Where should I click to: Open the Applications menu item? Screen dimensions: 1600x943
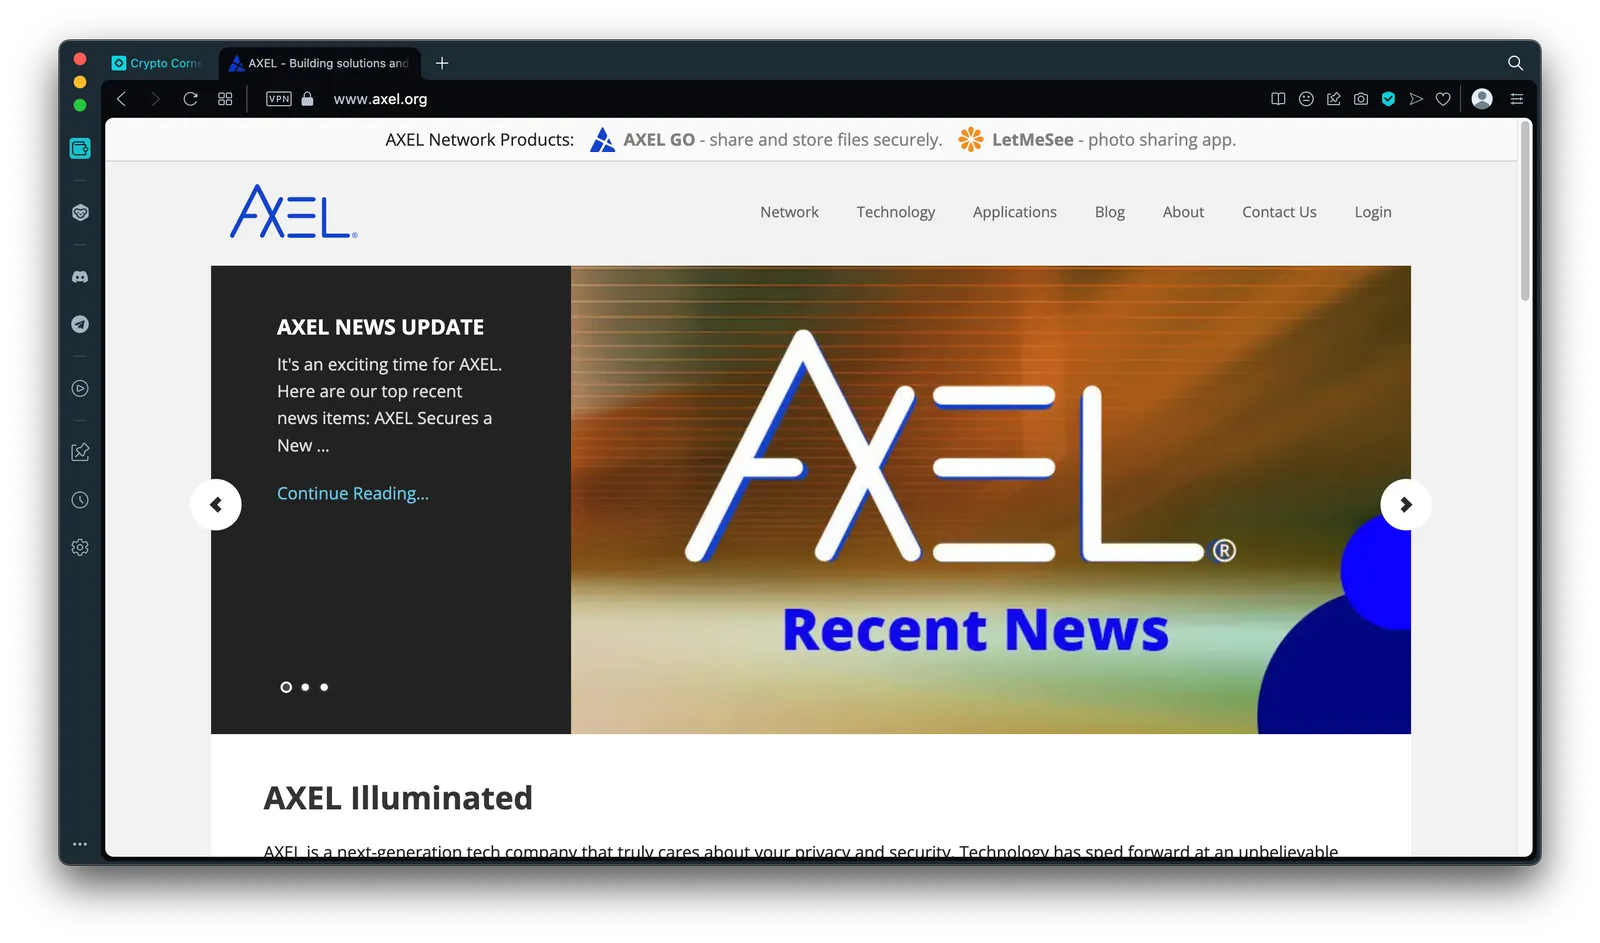tap(1014, 212)
